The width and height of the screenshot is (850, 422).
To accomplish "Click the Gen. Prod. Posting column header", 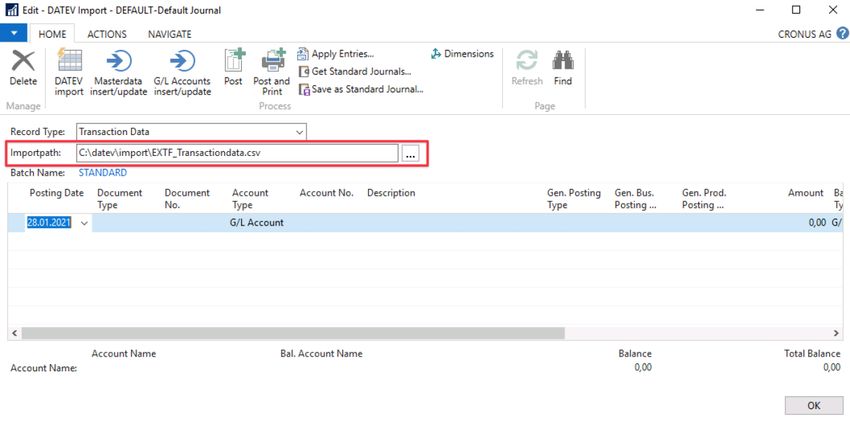I will (x=704, y=199).
